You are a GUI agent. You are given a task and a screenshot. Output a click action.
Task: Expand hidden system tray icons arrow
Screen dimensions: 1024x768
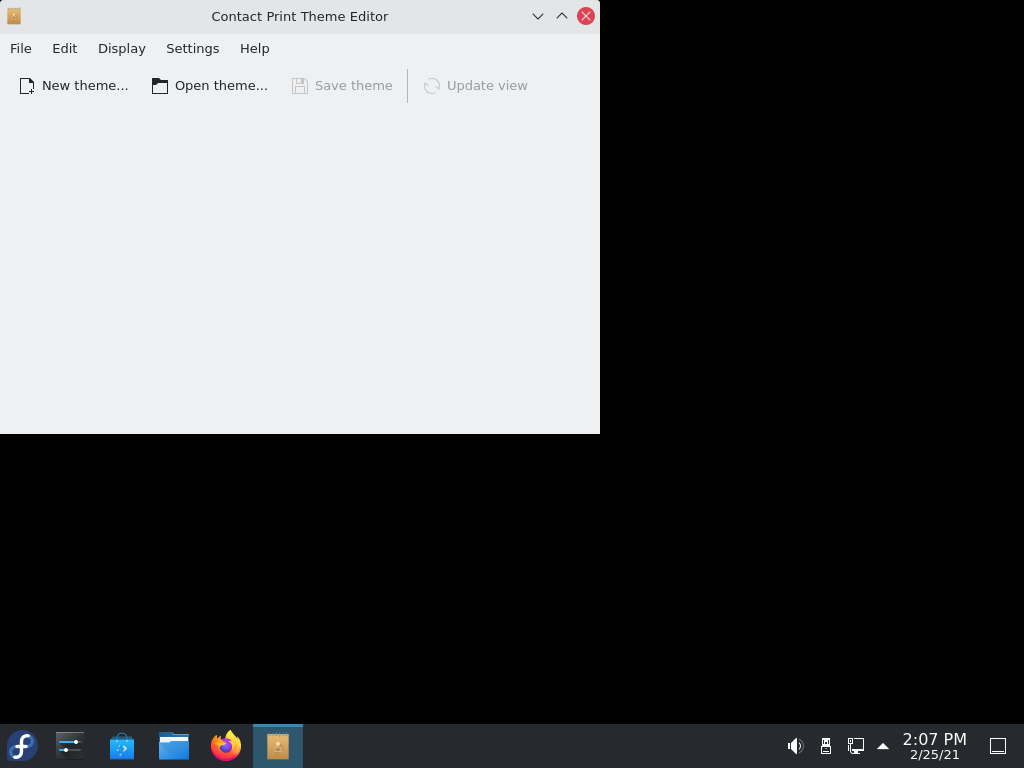point(883,746)
